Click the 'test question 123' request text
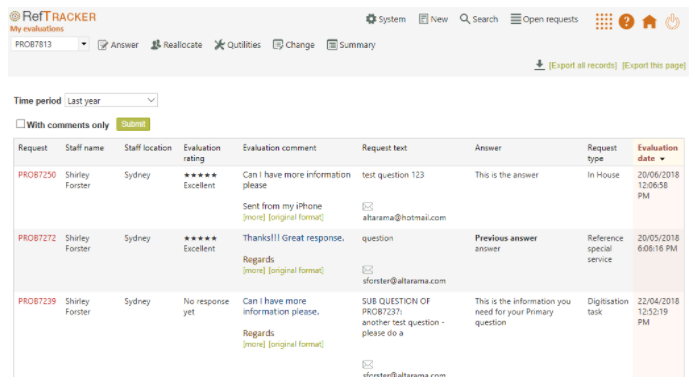The width and height of the screenshot is (695, 386). [393, 175]
